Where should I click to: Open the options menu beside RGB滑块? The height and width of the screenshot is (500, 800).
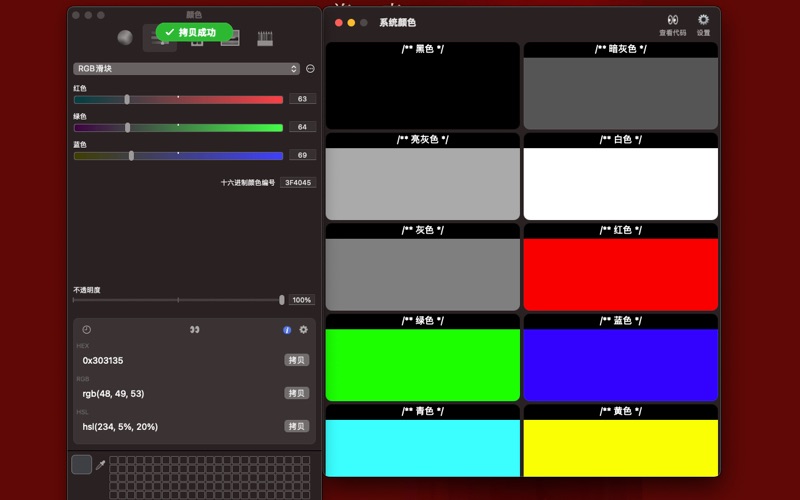pos(310,69)
